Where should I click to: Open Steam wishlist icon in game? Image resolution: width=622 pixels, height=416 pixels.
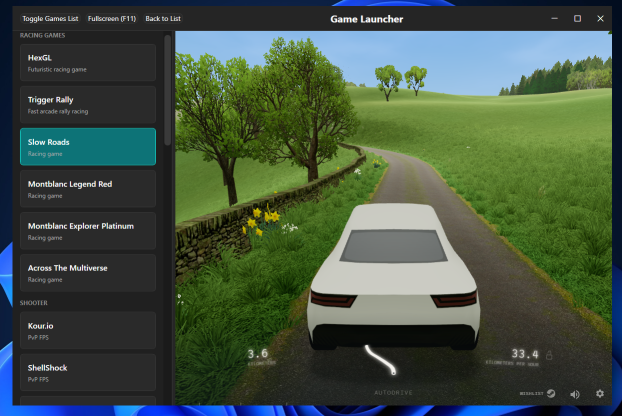[551, 393]
